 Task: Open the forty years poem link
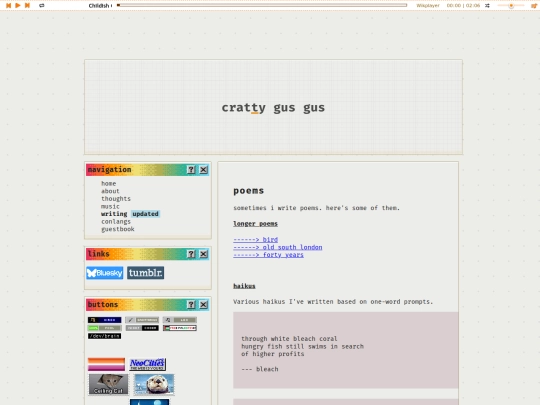click(268, 255)
